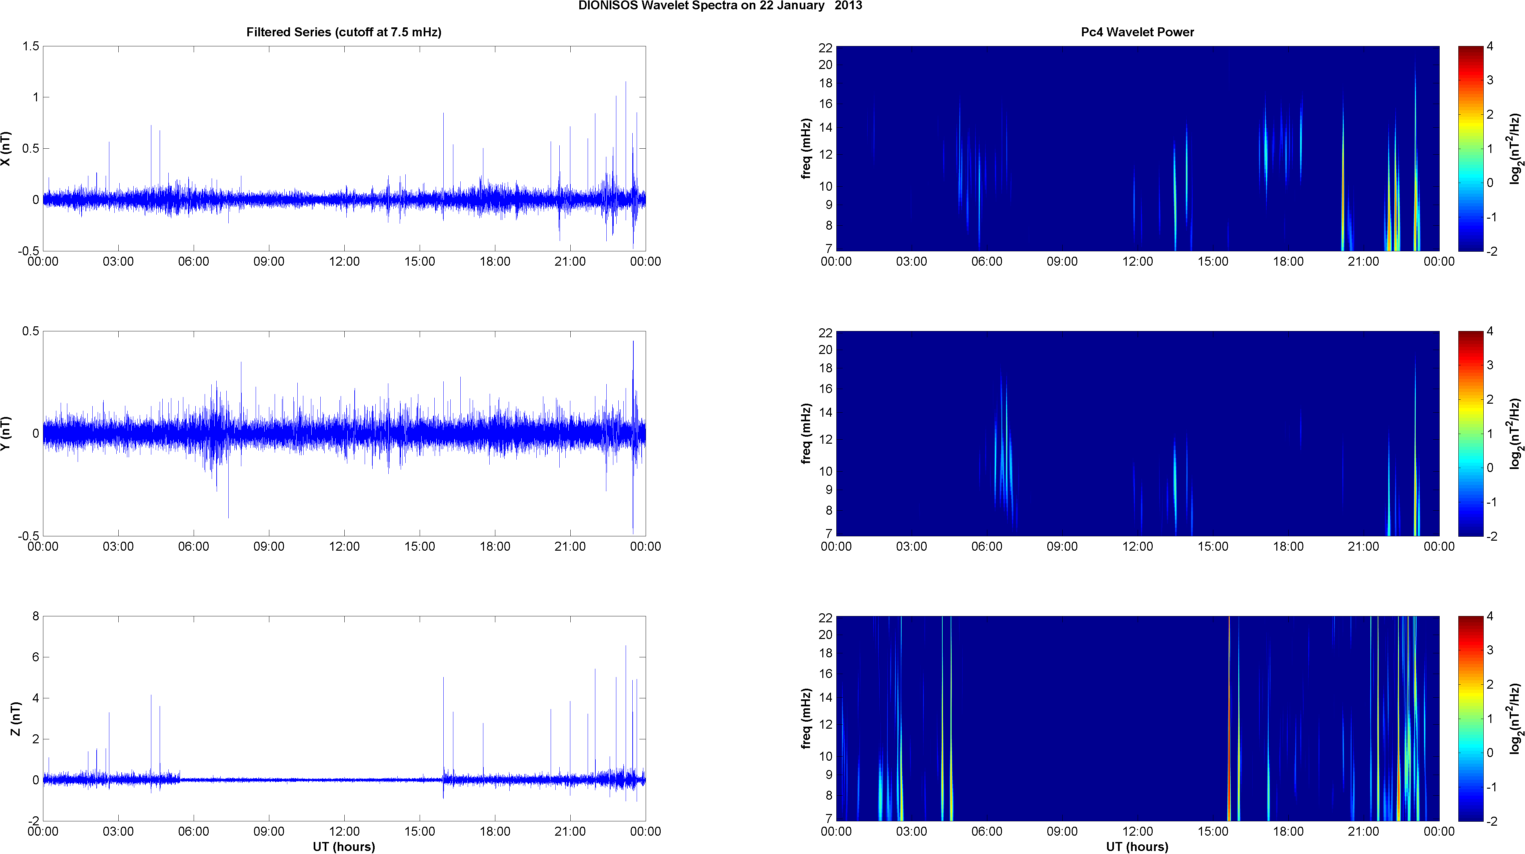Click the colorbar beside the middle spectrogram
Image resolution: width=1525 pixels, height=854 pixels.
point(1470,433)
